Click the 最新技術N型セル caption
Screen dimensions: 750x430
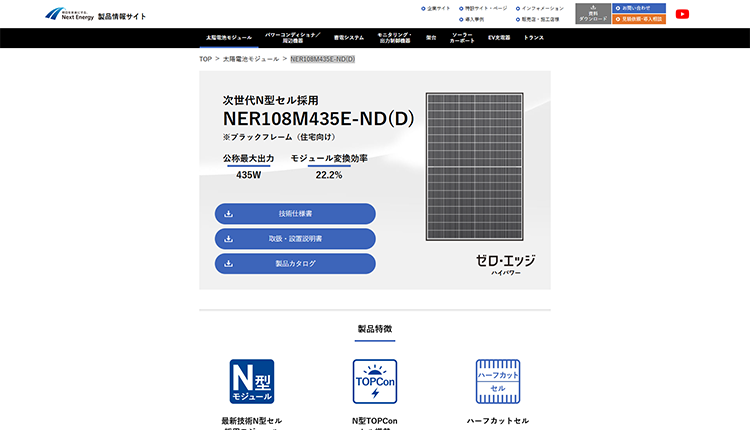[x=252, y=421]
